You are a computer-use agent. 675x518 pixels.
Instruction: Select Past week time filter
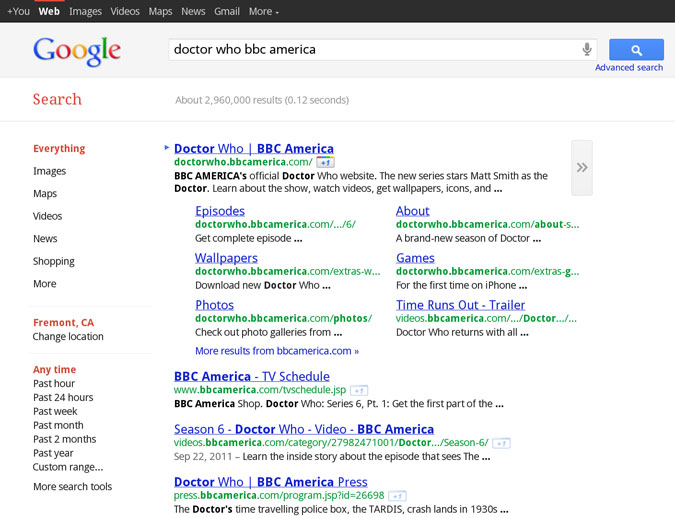[55, 411]
